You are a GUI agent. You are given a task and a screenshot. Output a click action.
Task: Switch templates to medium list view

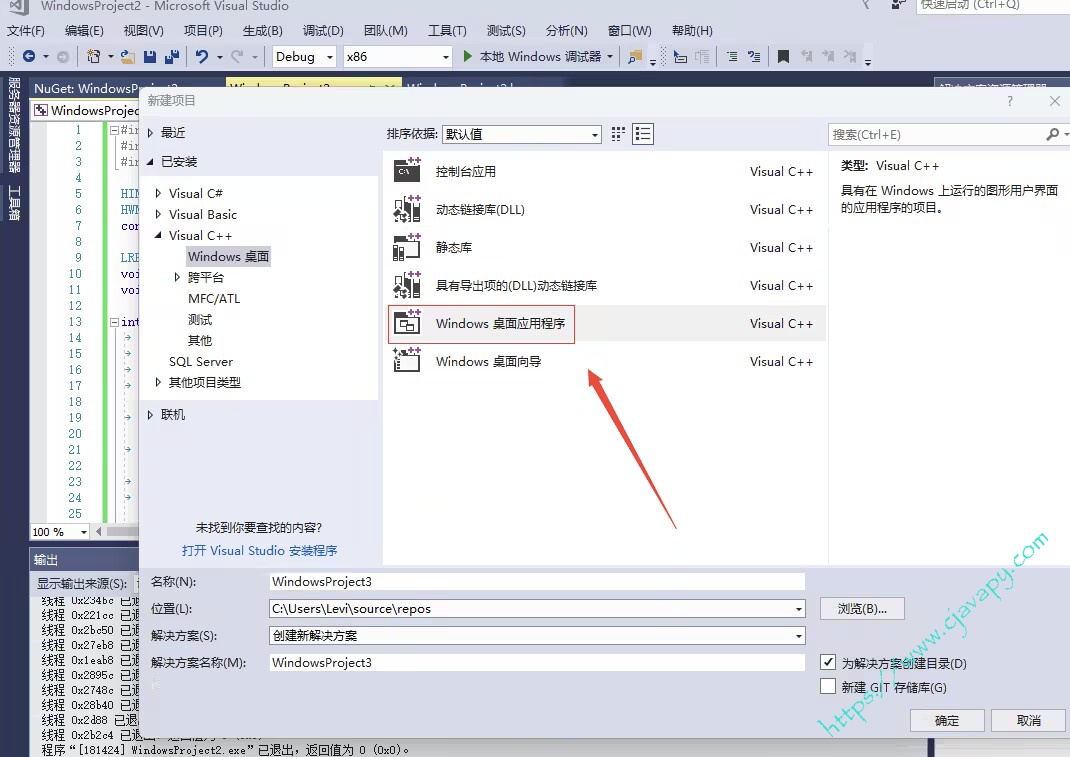point(643,134)
